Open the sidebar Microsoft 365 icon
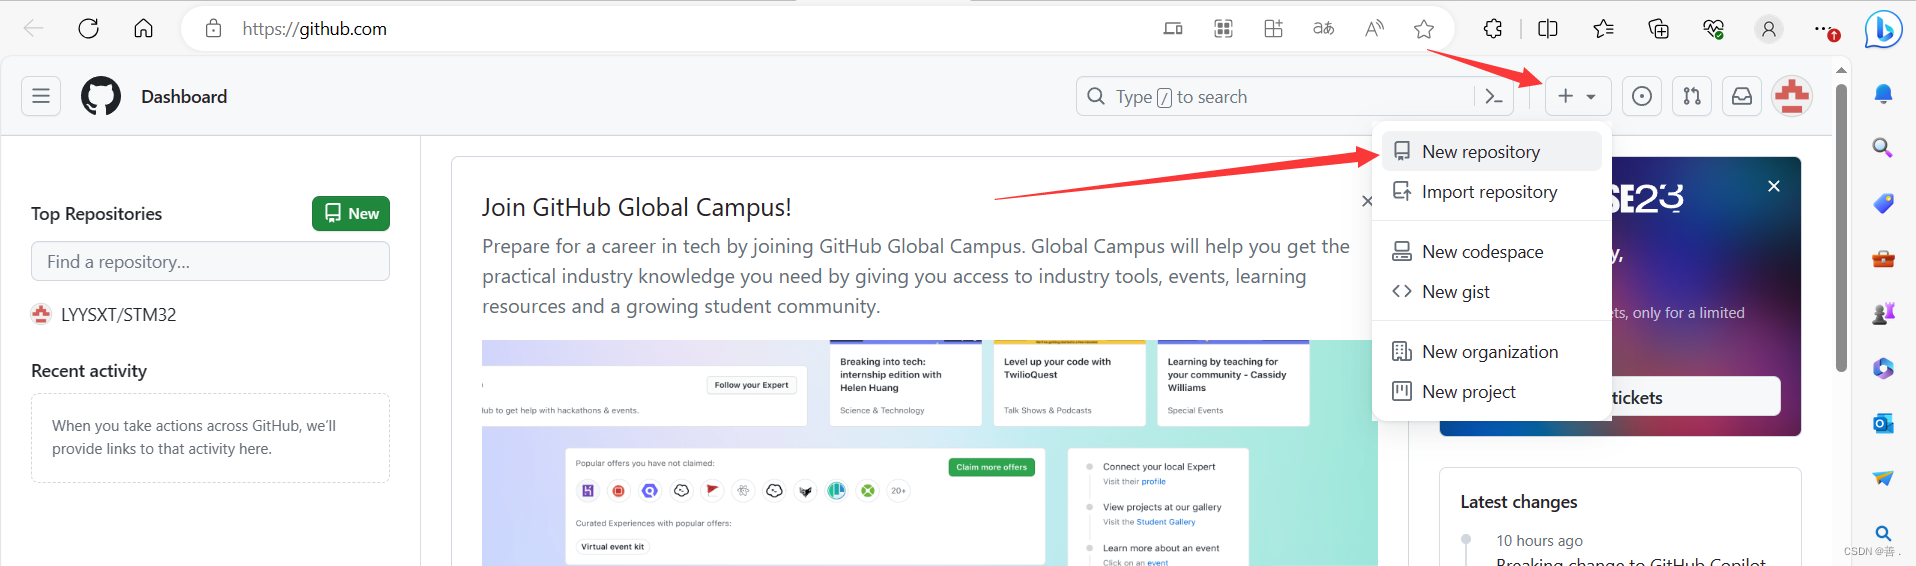This screenshot has height=566, width=1916. tap(1883, 368)
